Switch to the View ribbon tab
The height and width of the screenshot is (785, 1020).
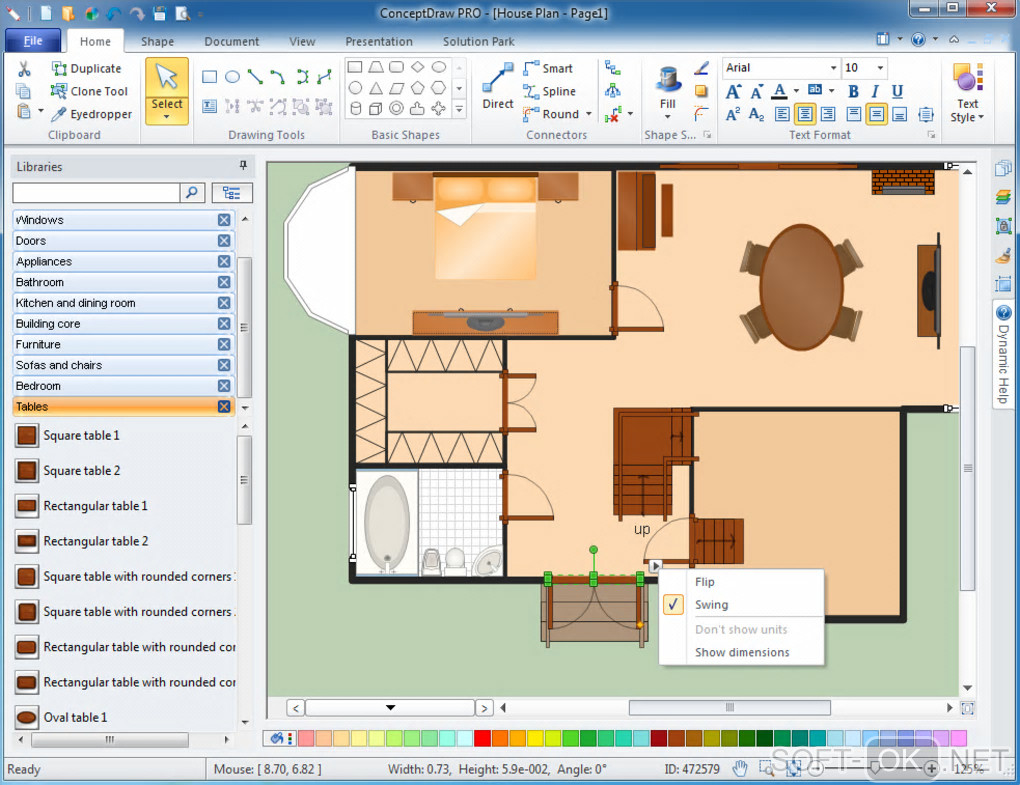pyautogui.click(x=302, y=41)
